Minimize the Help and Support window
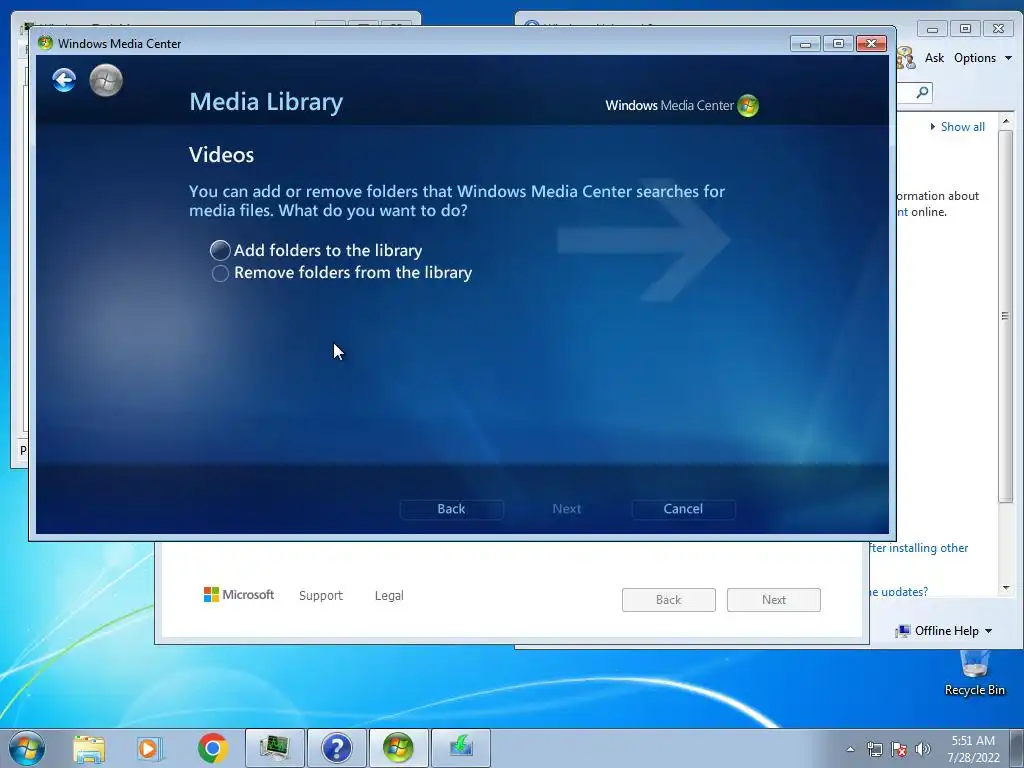Screen dimensions: 1024x768 [x=933, y=29]
